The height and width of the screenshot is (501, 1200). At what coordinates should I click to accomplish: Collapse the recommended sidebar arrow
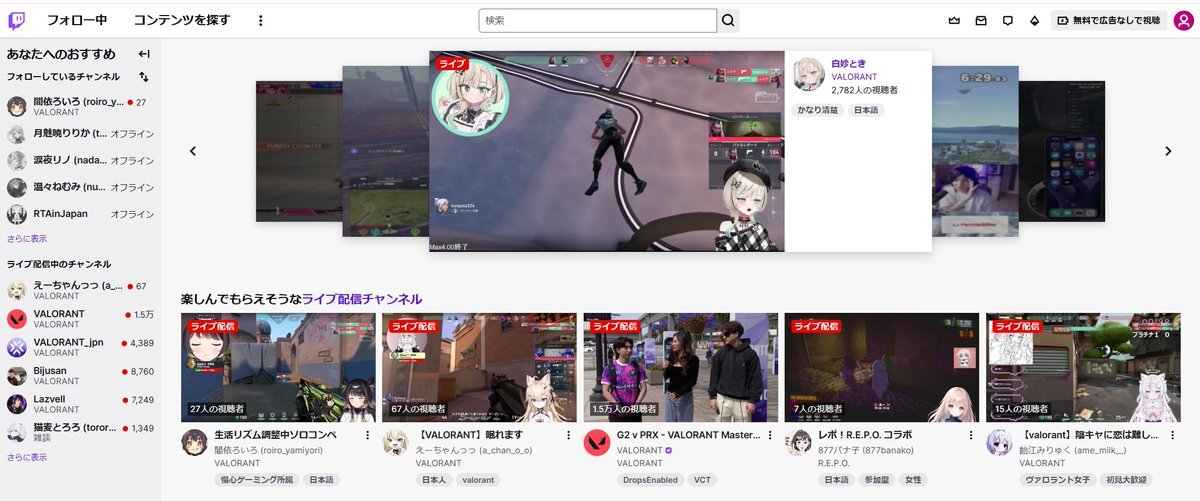click(144, 54)
